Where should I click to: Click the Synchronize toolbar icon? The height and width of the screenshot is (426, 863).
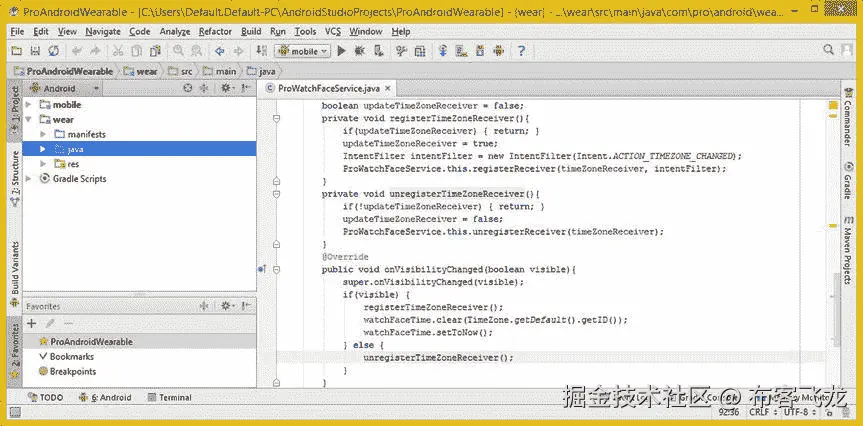[x=53, y=51]
